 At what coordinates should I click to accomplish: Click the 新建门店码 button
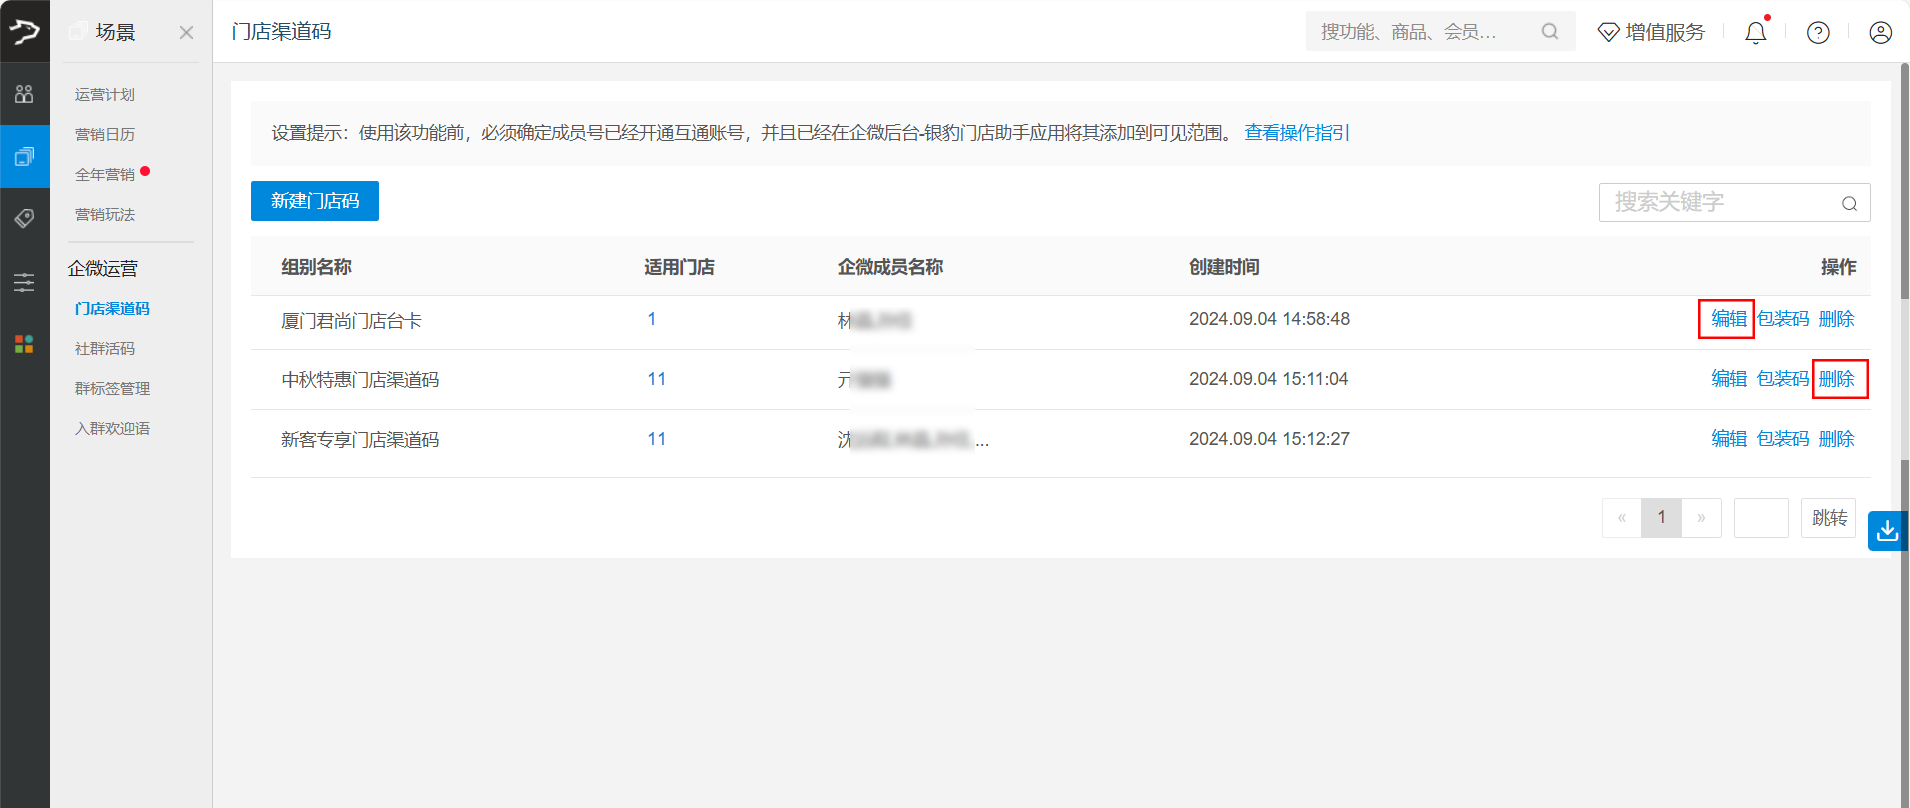(x=314, y=201)
